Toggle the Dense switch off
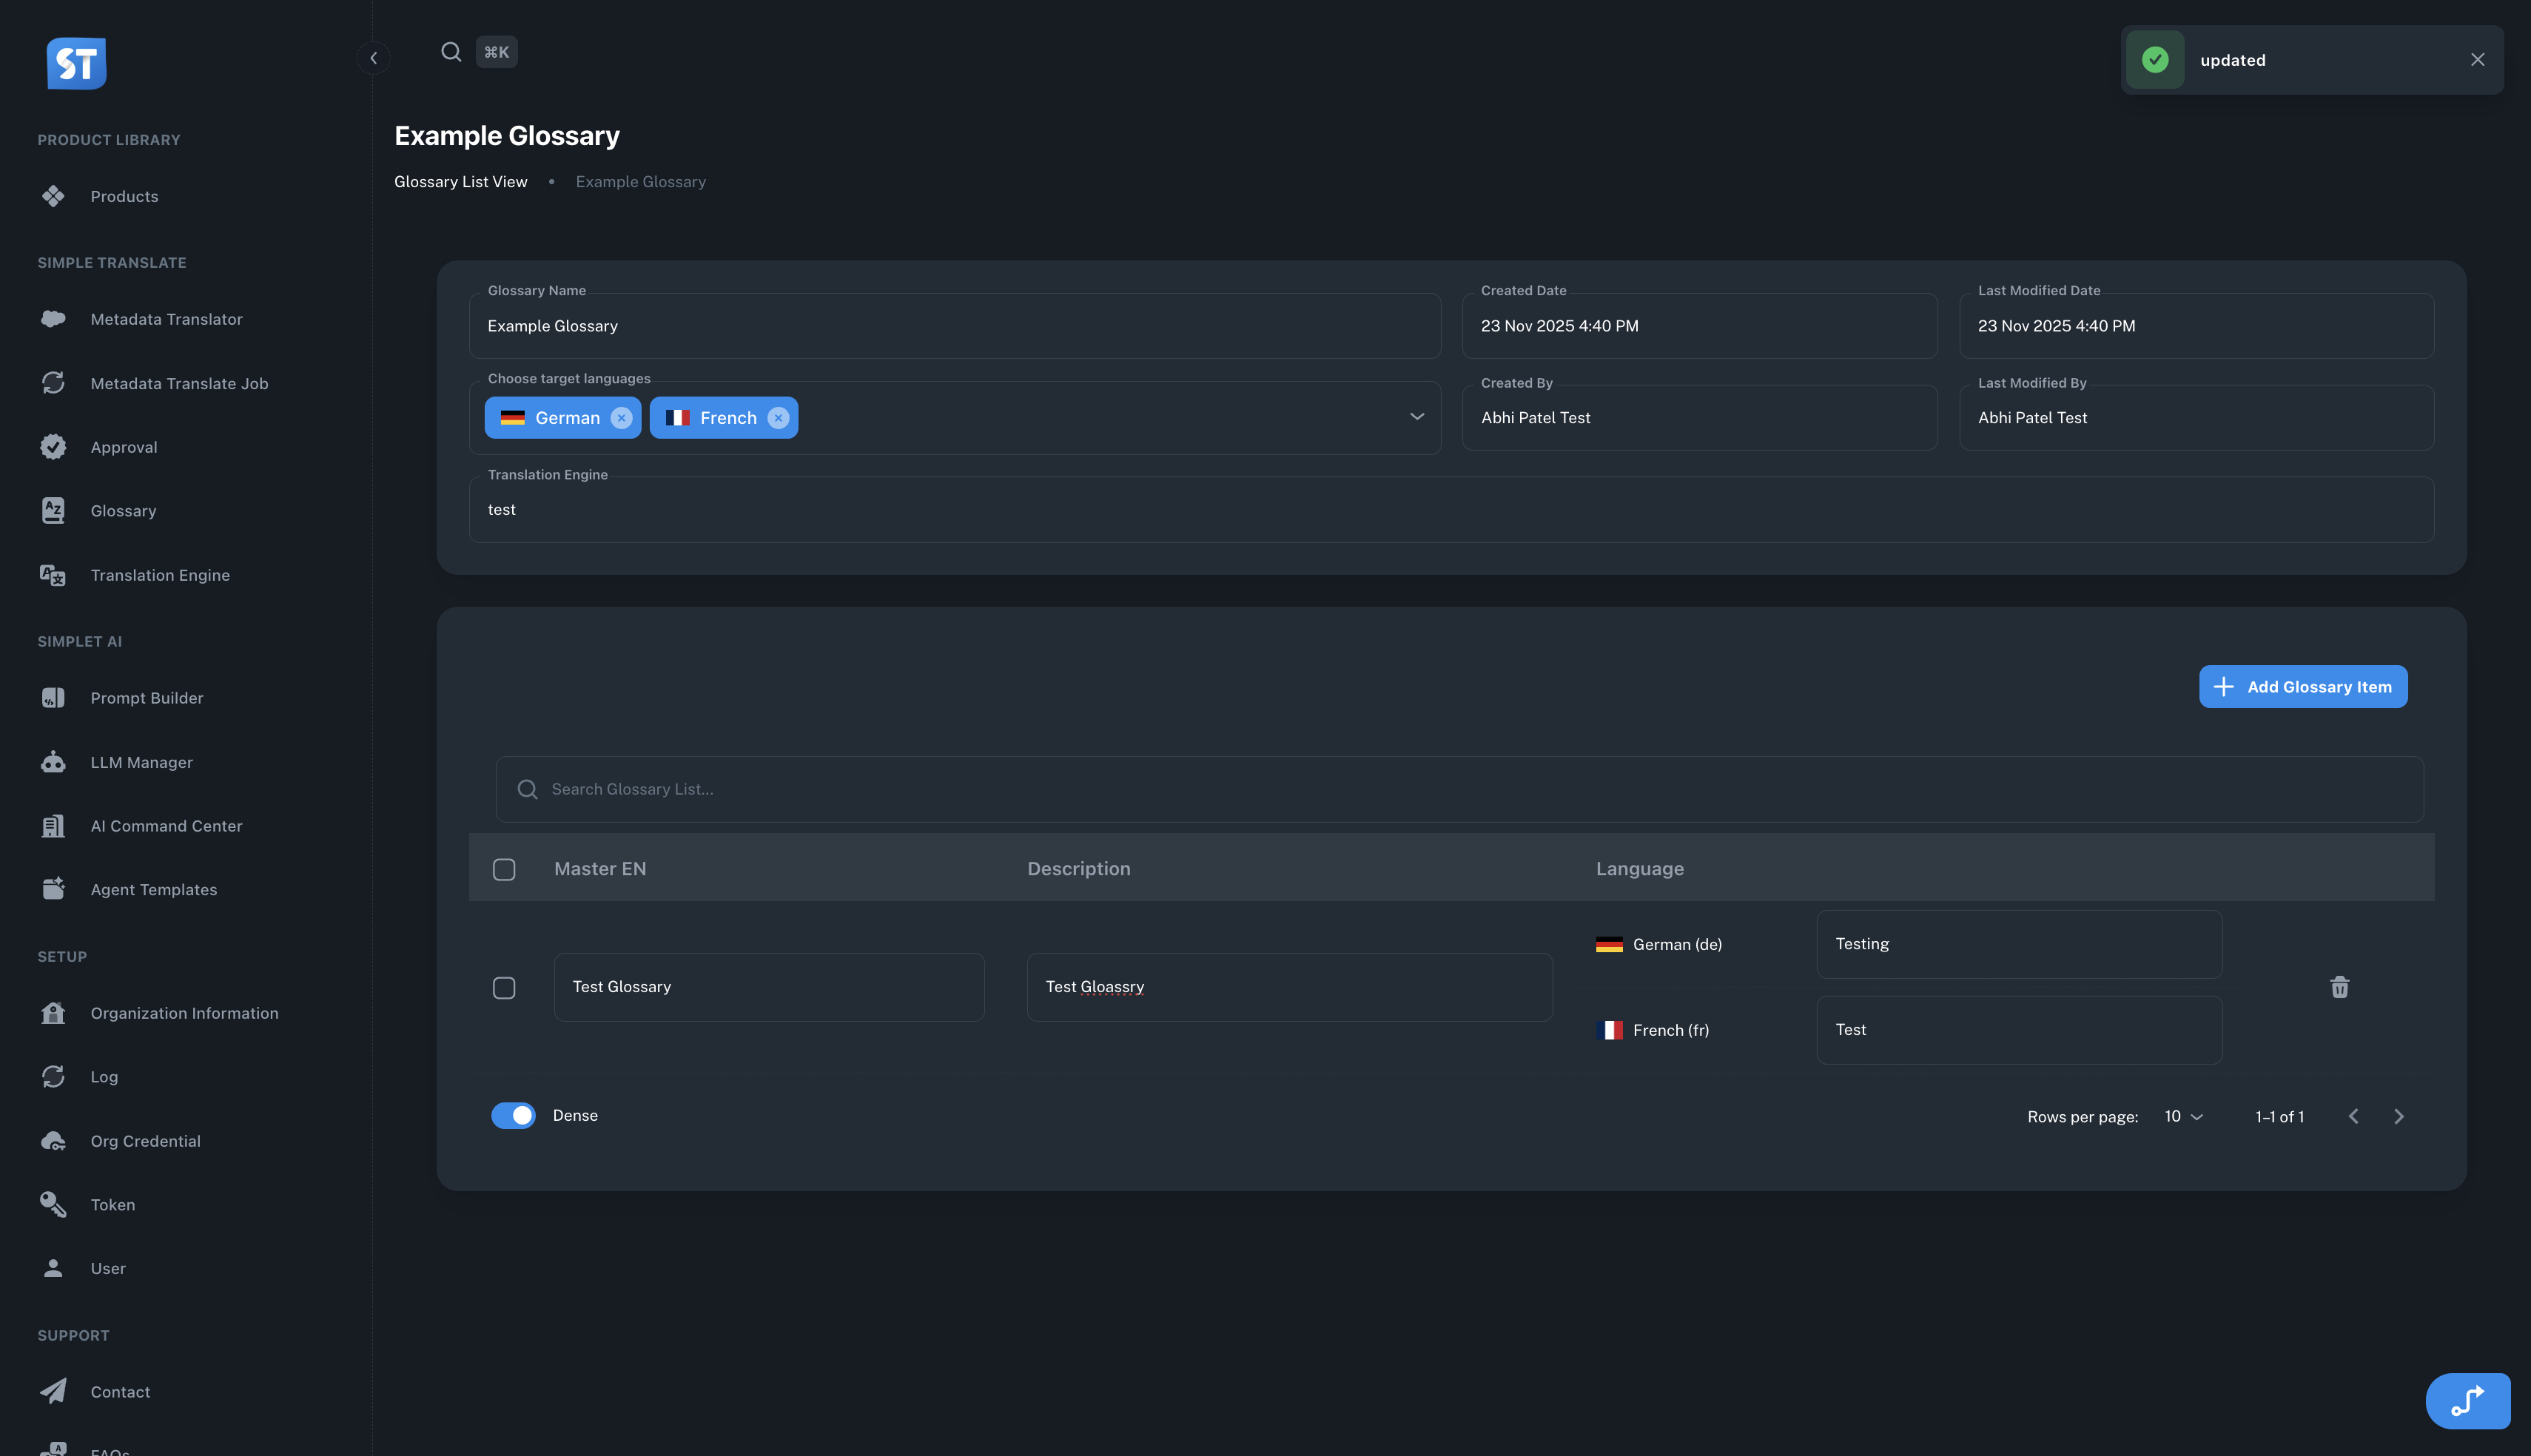 click(513, 1115)
